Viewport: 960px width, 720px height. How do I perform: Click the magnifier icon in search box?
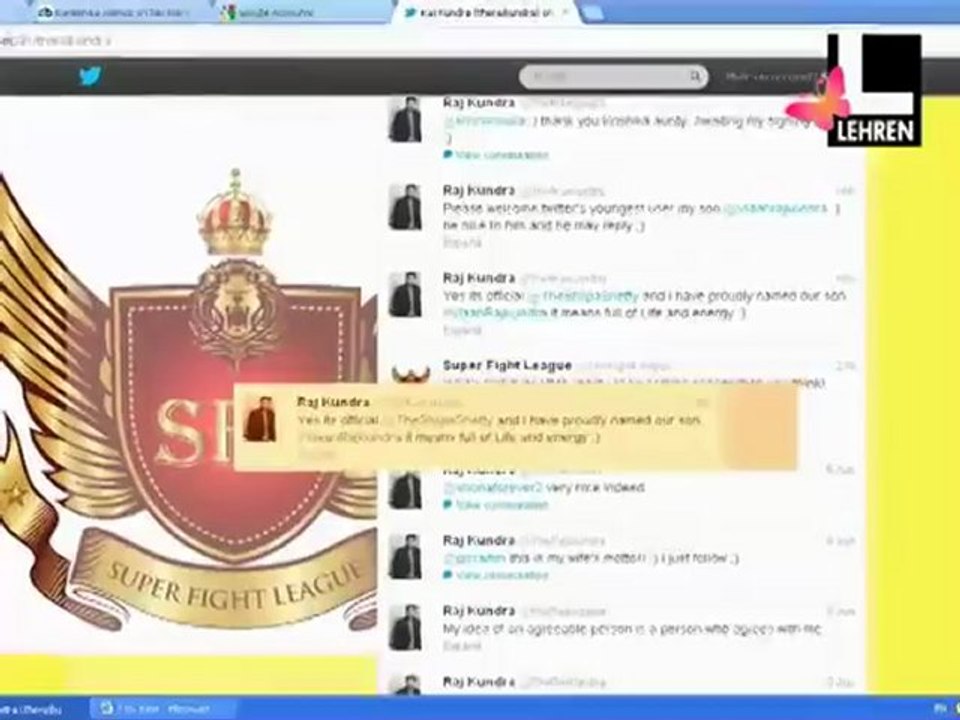695,77
